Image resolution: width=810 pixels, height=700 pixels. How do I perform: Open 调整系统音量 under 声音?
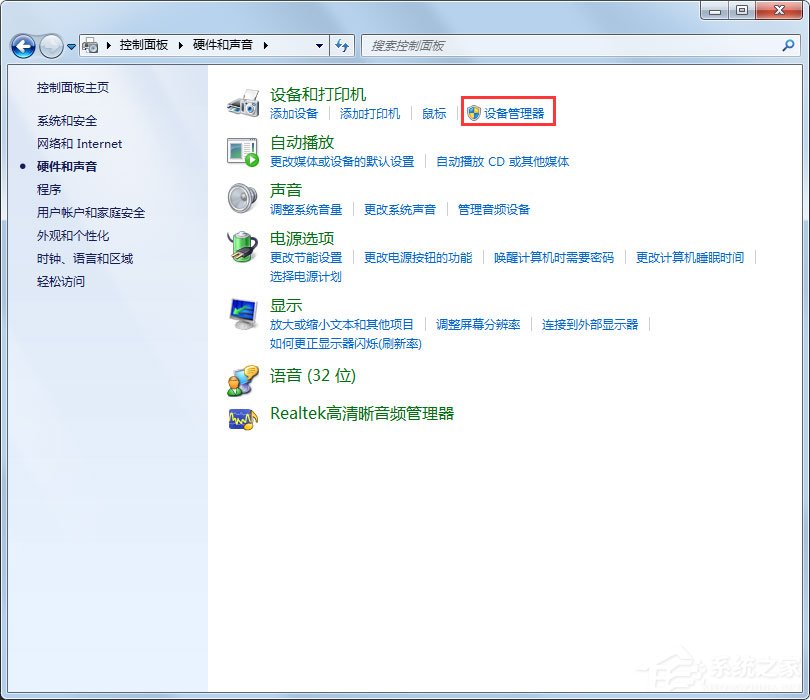(x=305, y=209)
